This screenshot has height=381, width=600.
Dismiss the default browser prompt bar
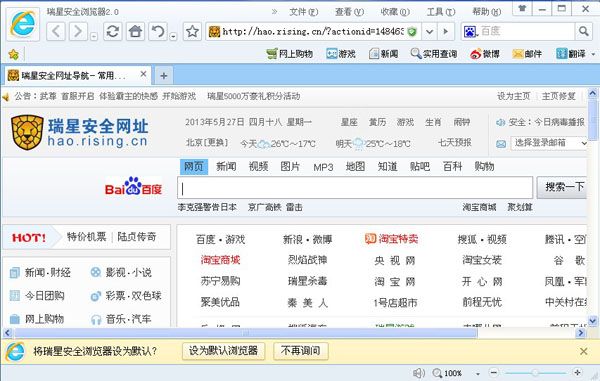584,351
